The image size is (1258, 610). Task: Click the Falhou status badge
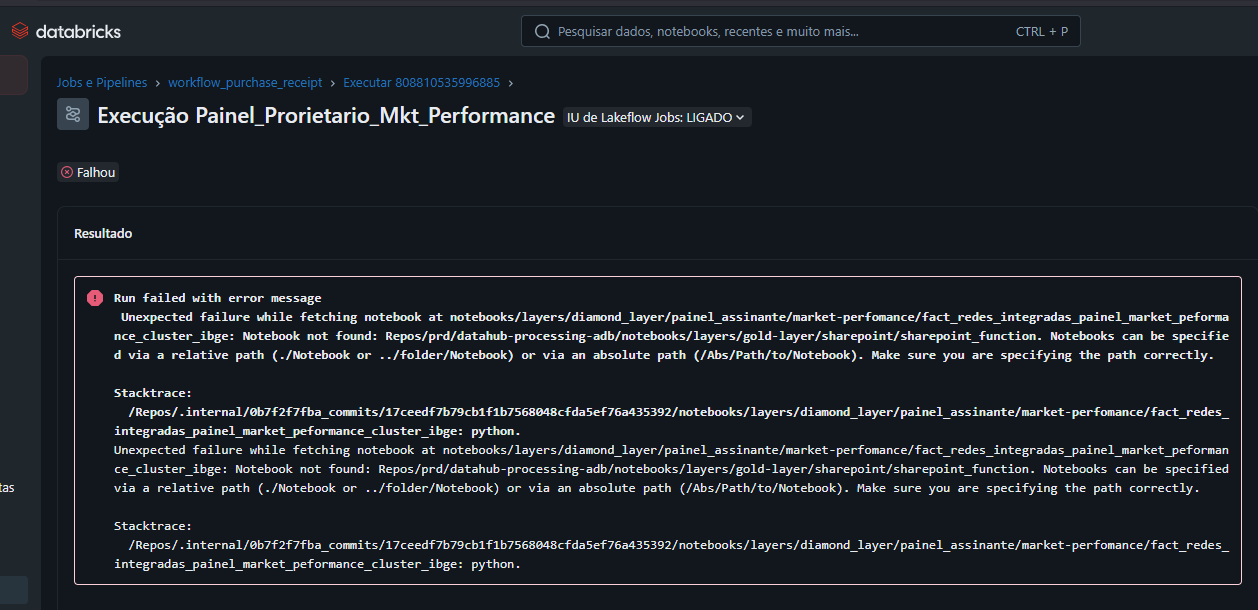pos(89,172)
